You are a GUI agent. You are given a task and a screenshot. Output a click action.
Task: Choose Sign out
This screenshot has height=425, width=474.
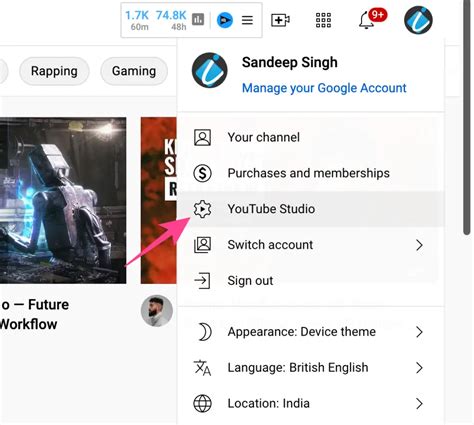tap(311, 281)
